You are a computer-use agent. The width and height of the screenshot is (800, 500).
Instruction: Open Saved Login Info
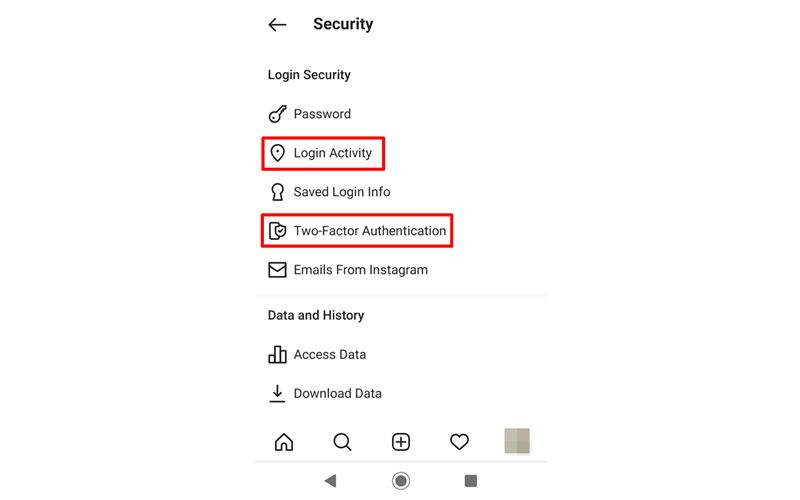[x=342, y=192]
